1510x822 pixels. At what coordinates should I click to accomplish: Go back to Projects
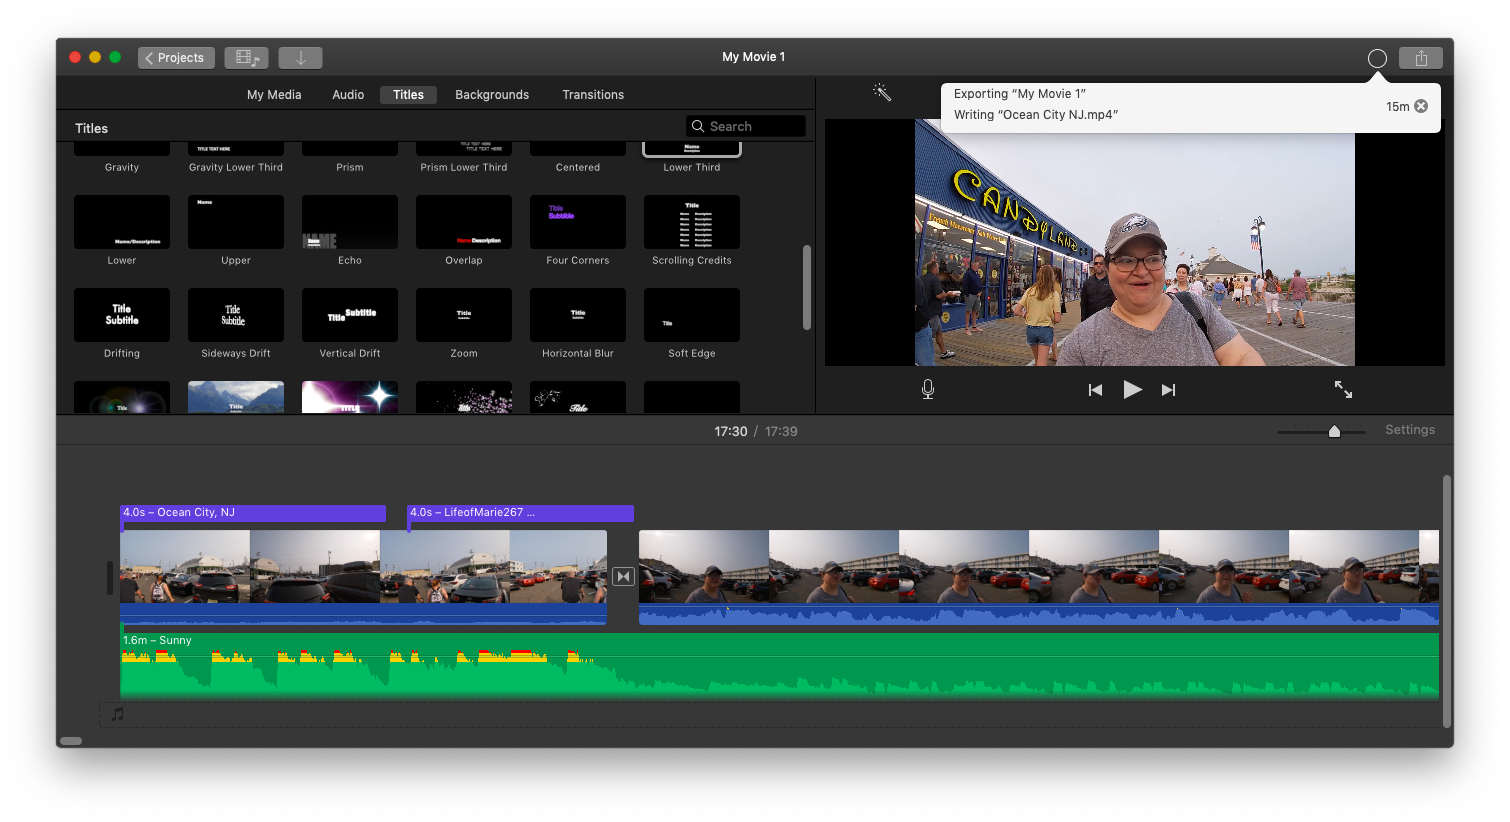click(x=175, y=58)
